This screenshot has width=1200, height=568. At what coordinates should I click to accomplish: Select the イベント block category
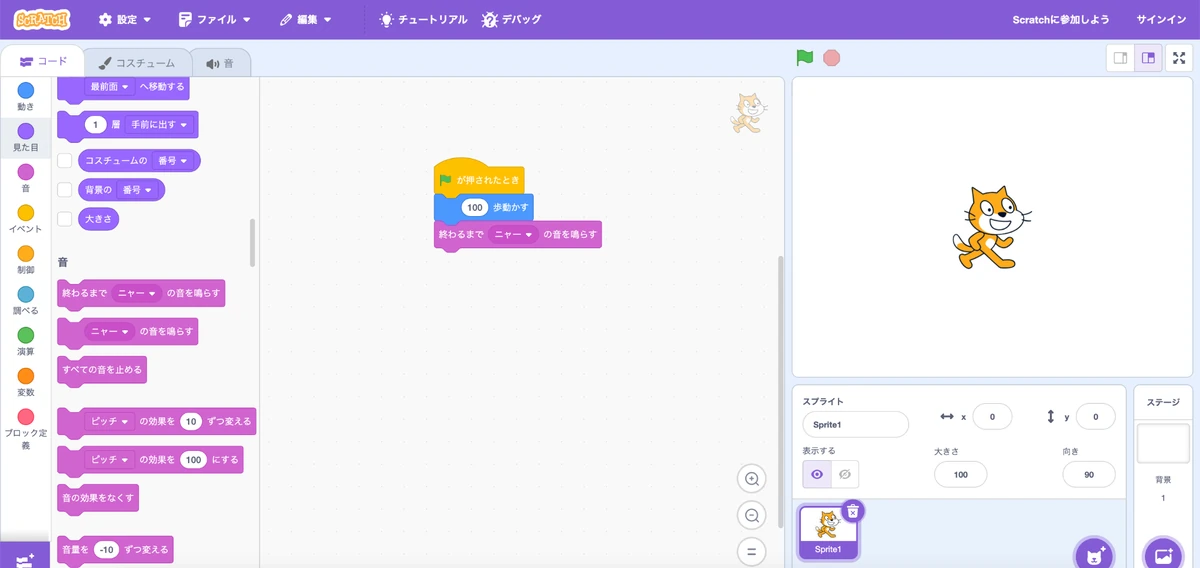[26, 219]
